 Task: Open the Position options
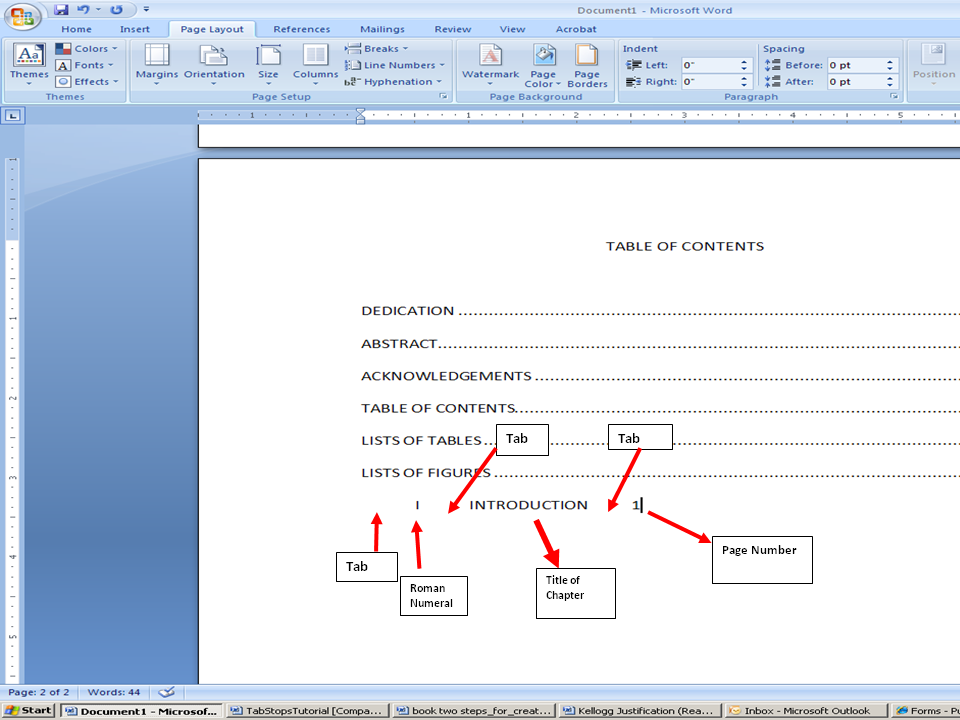934,64
